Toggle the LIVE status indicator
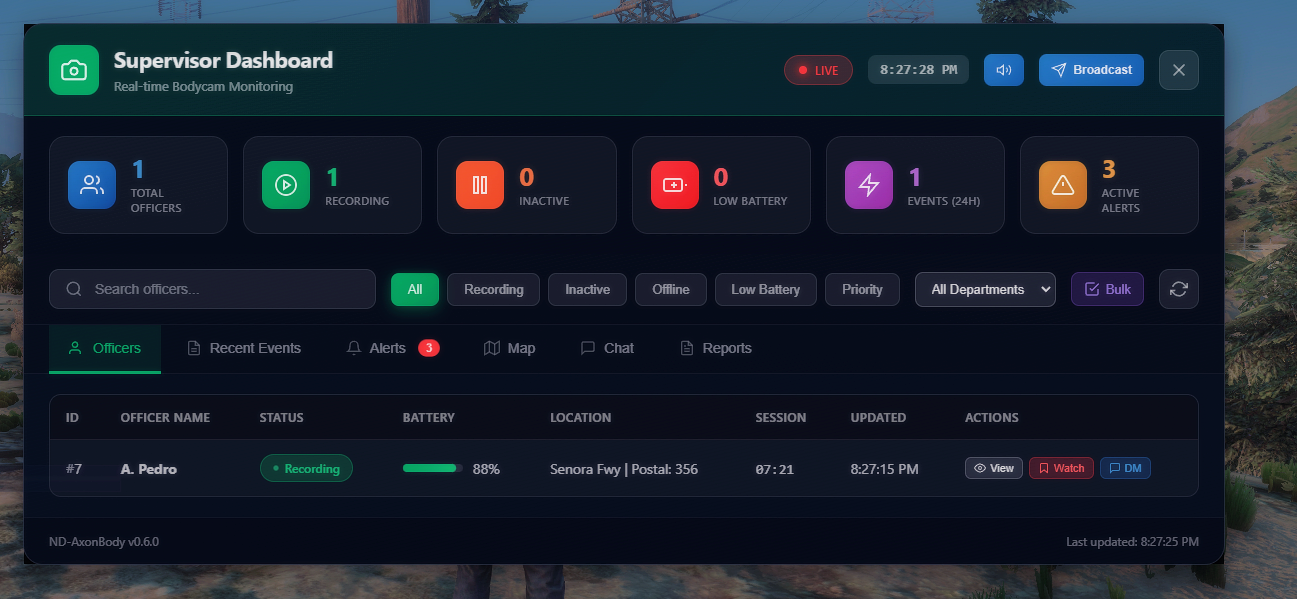This screenshot has width=1297, height=599. coord(818,70)
